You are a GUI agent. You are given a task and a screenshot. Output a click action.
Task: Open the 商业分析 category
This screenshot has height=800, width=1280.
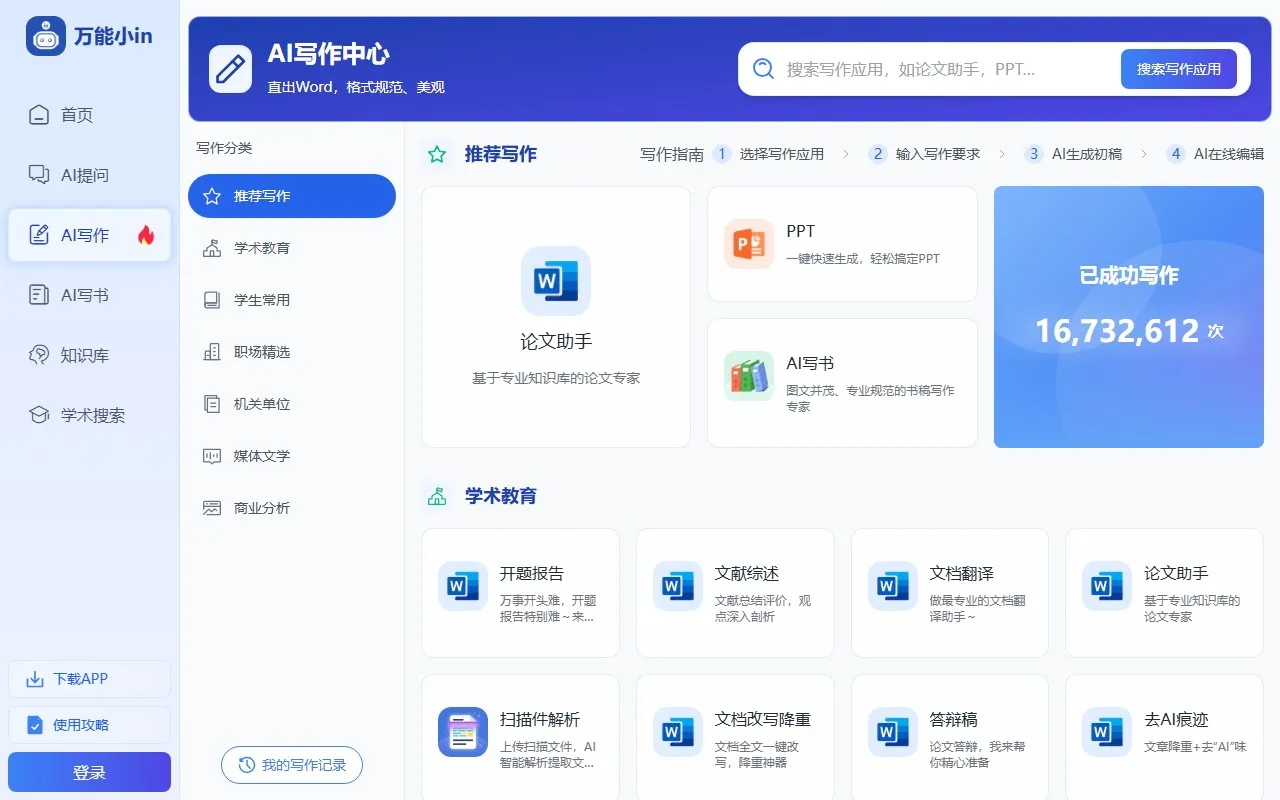(x=291, y=507)
